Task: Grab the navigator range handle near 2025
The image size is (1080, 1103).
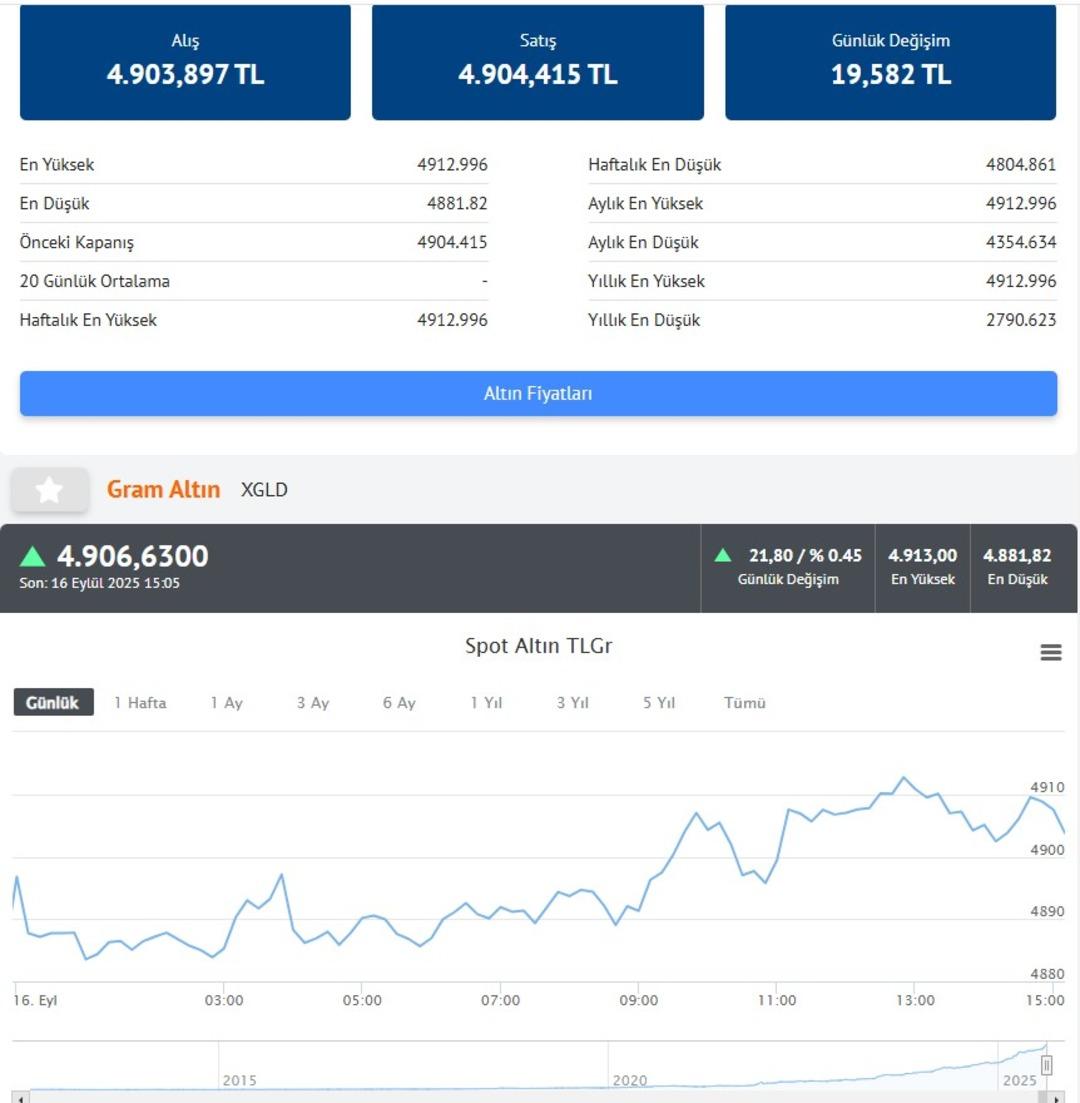Action: (1046, 1064)
